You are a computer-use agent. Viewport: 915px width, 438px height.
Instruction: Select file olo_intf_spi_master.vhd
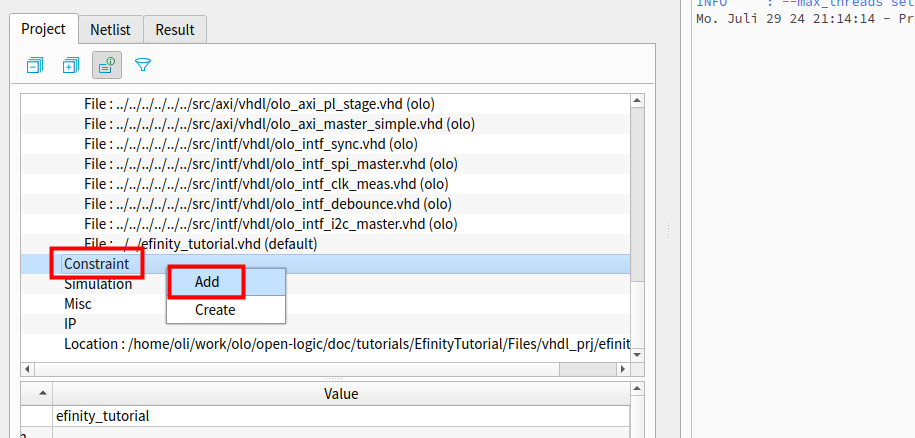271,164
